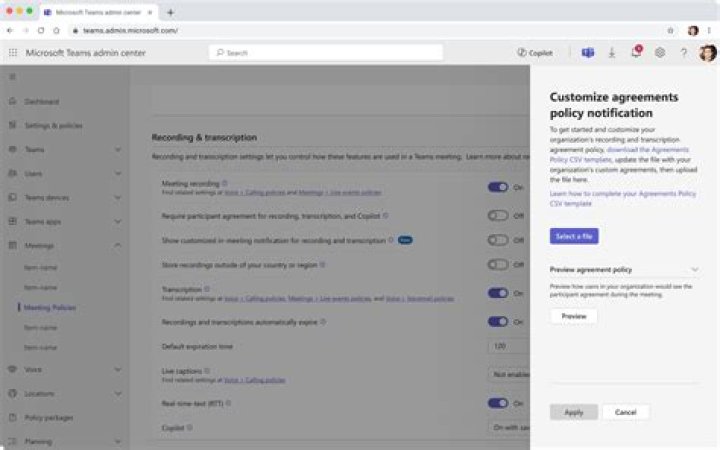Expand the Planning sidebar chevron
Image resolution: width=720 pixels, height=450 pixels.
[x=118, y=441]
